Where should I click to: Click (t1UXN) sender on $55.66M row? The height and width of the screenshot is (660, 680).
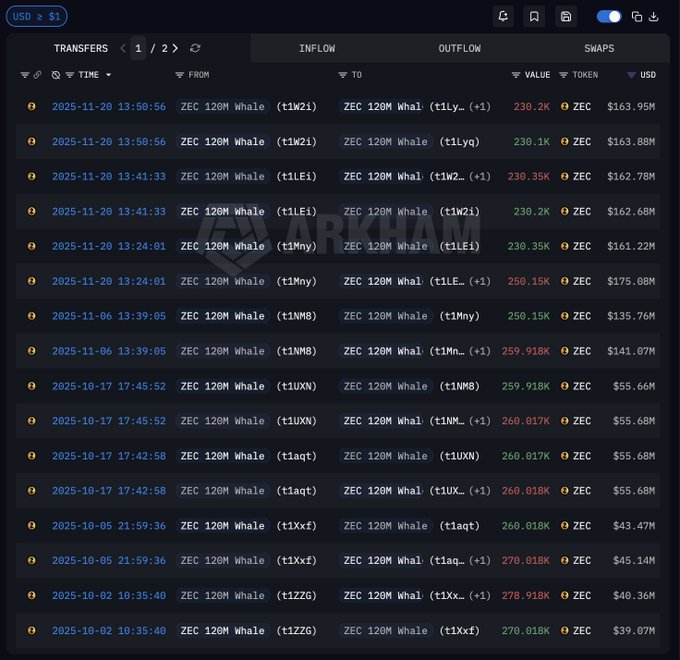click(297, 386)
